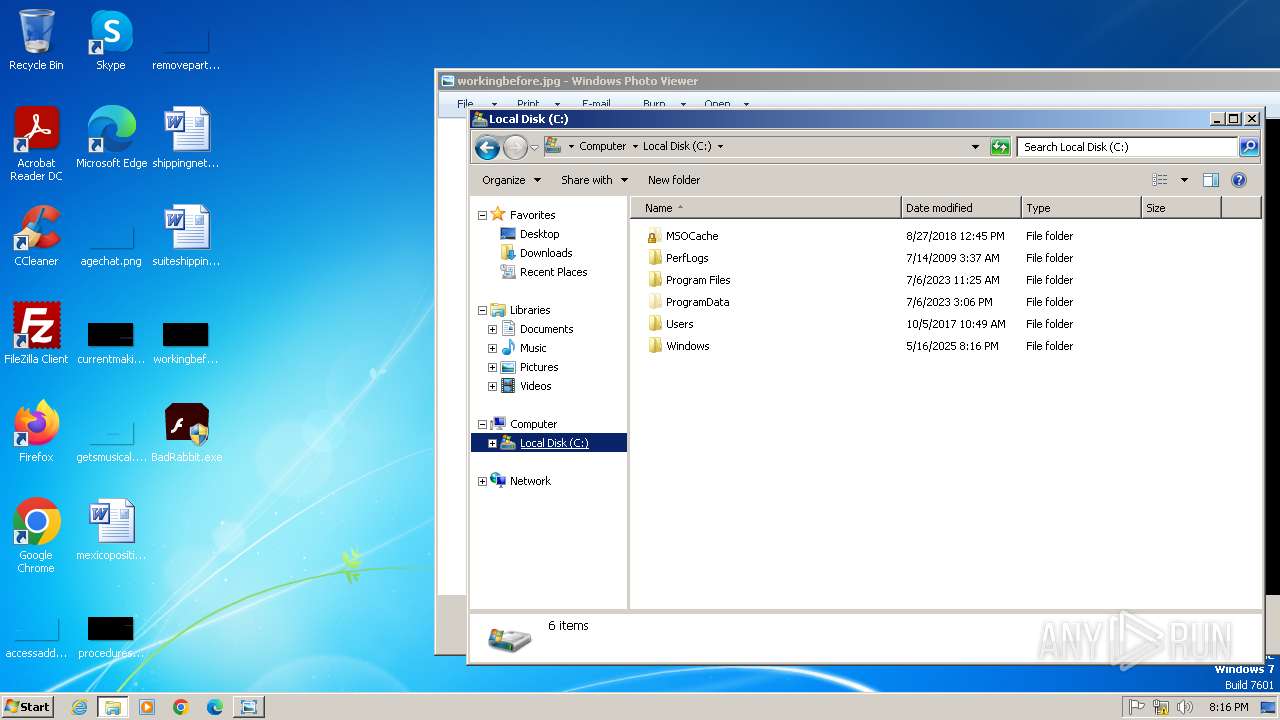
Task: Click the 8:16 PM taskbar clock
Action: pyautogui.click(x=1228, y=707)
